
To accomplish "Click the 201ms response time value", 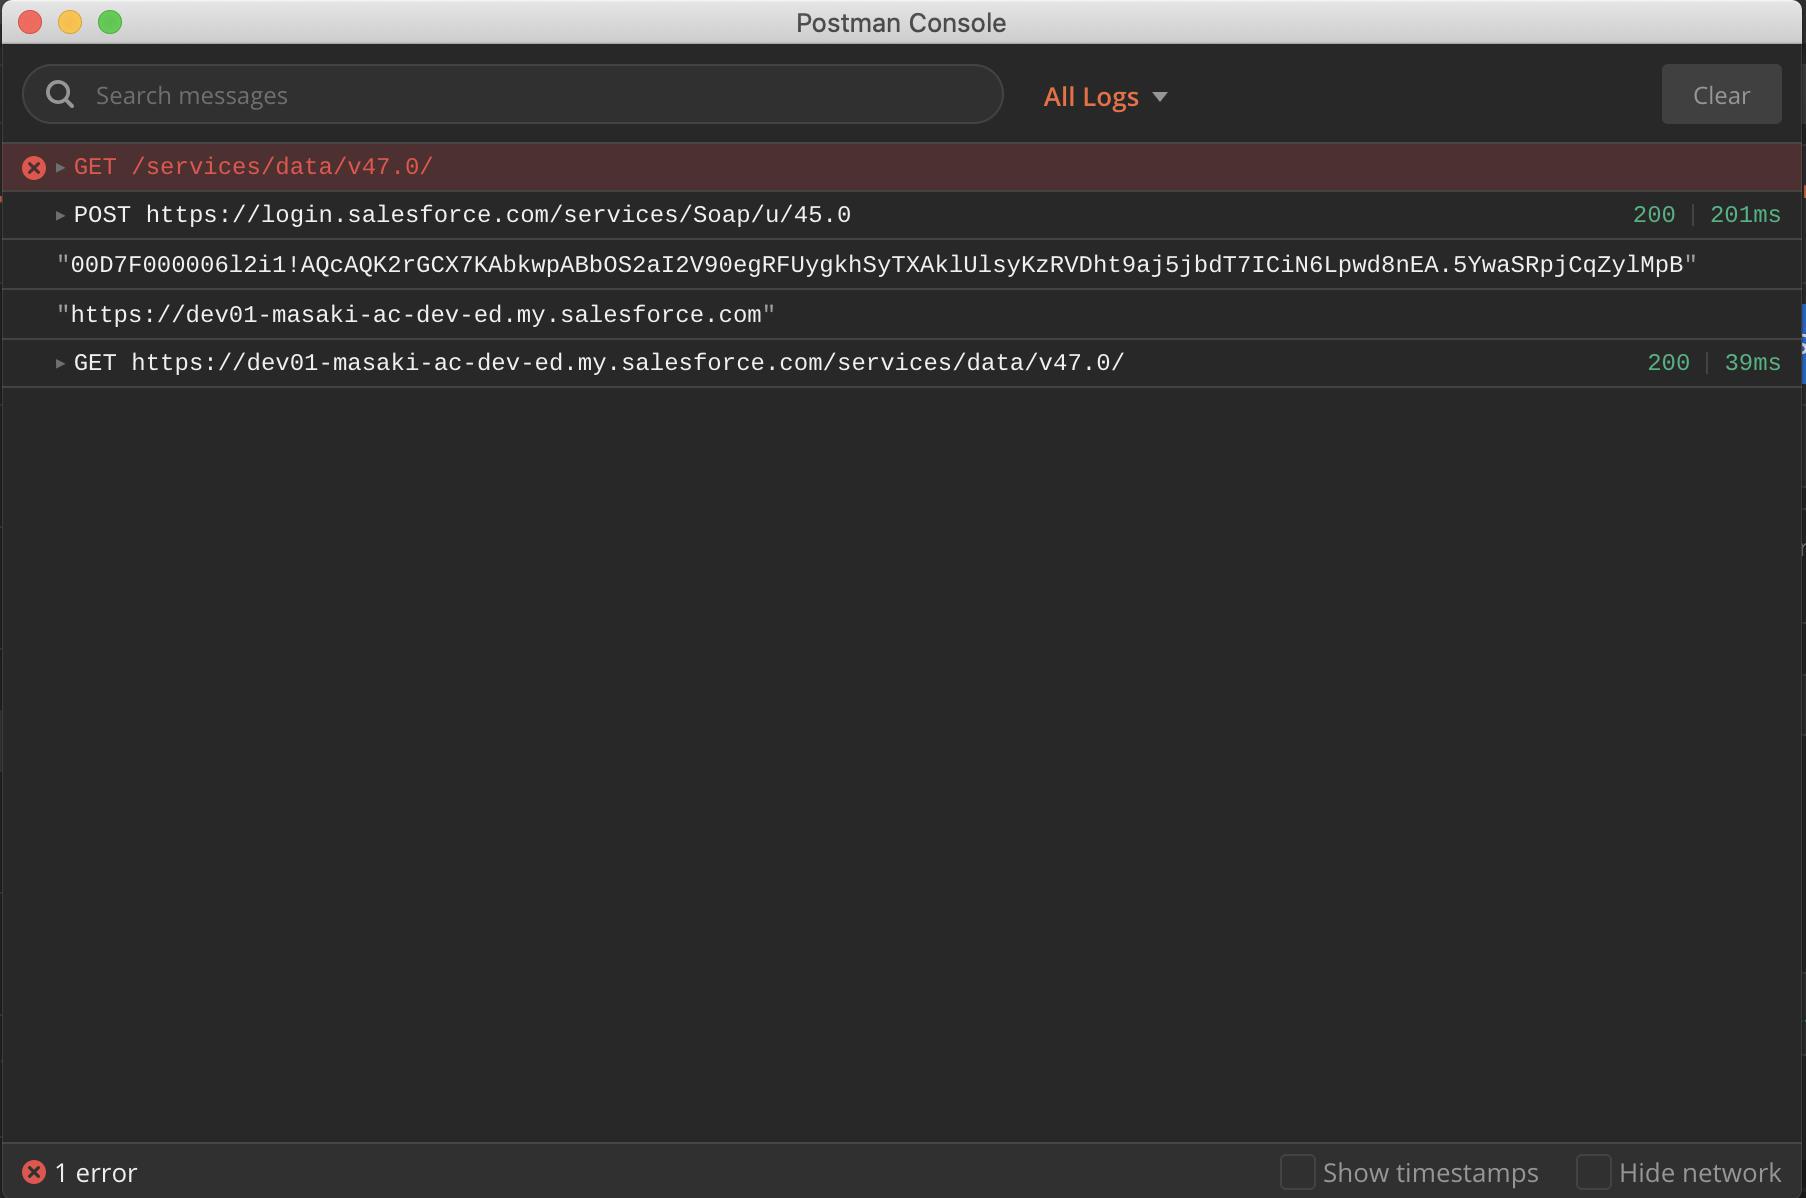I will (1745, 215).
